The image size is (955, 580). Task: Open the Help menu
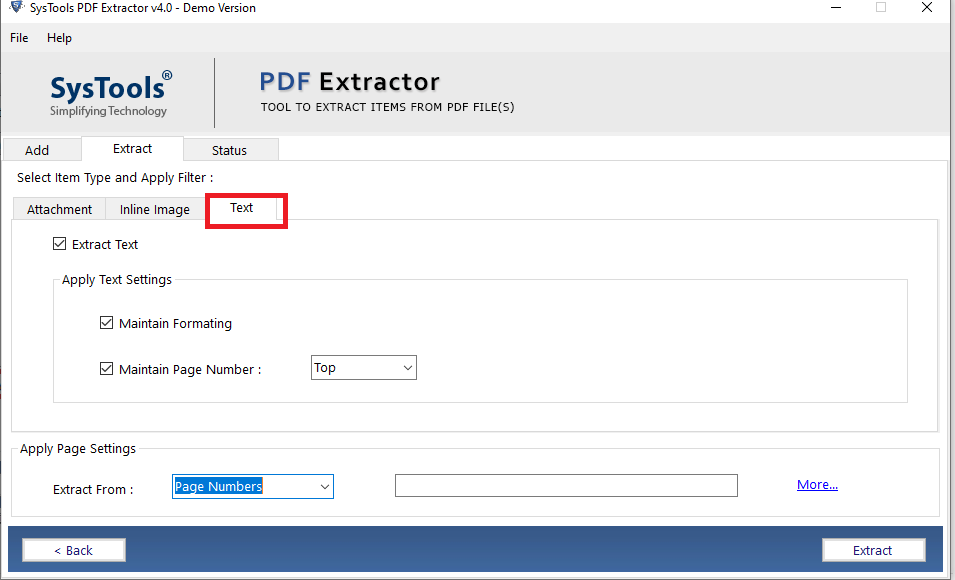coord(59,38)
